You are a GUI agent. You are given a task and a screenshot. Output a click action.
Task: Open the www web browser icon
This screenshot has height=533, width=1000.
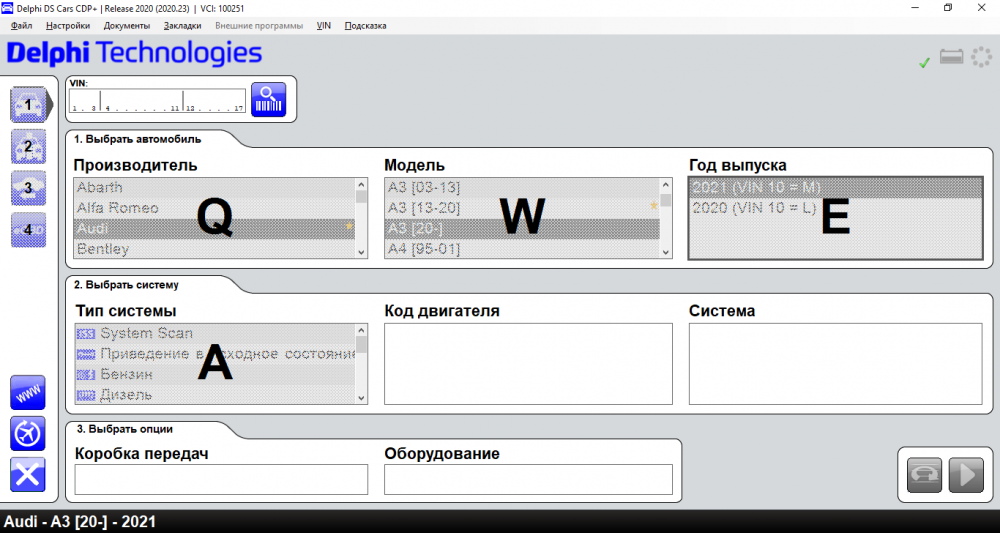pos(28,392)
